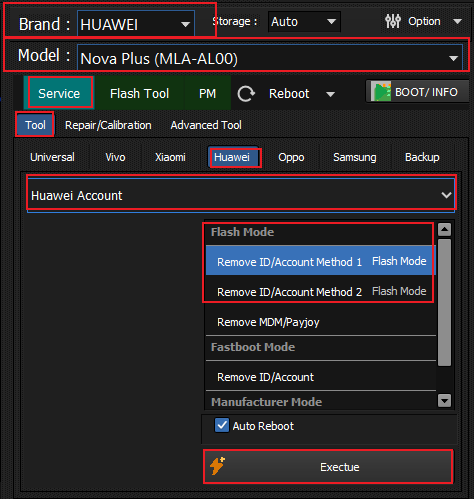The image size is (474, 499).
Task: Select the Universal brand tab
Action: click(x=52, y=157)
